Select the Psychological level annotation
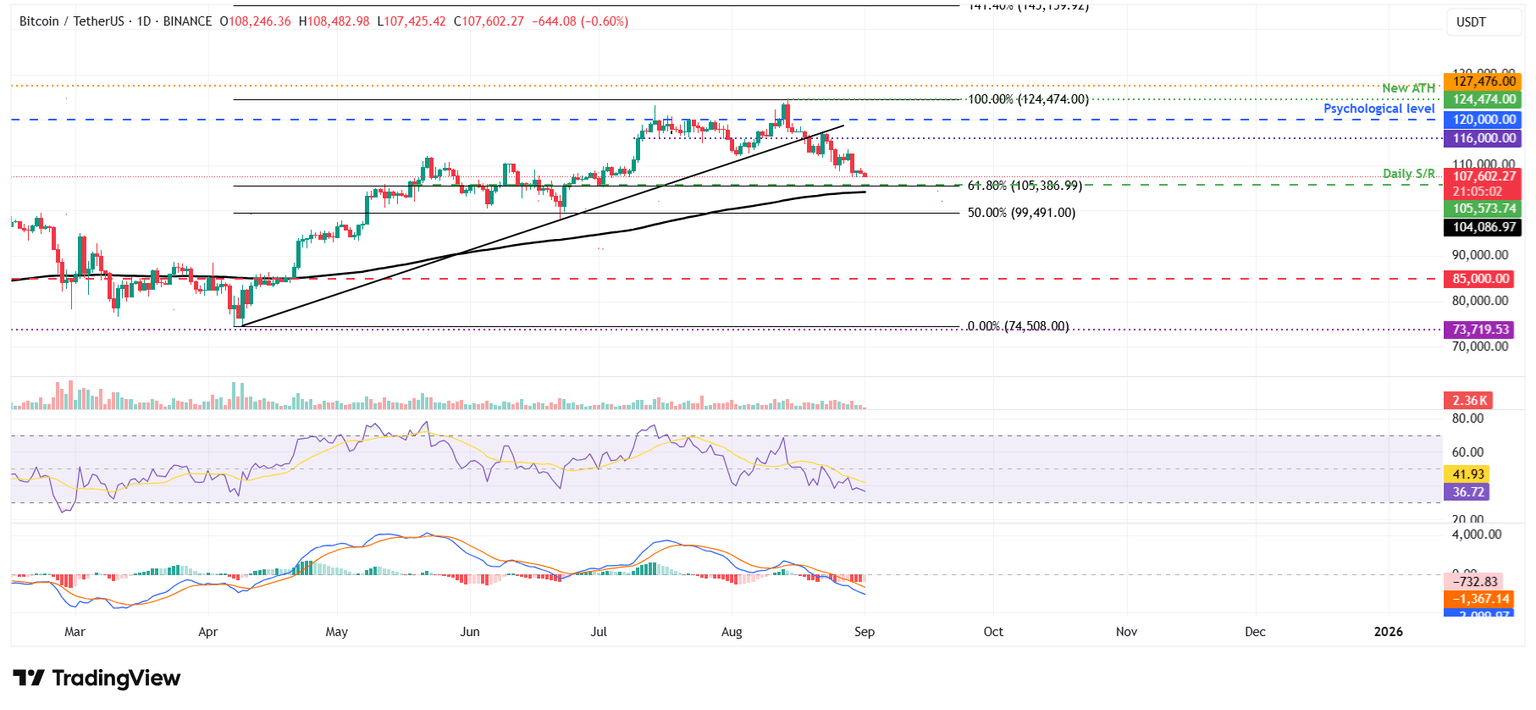 click(1378, 108)
